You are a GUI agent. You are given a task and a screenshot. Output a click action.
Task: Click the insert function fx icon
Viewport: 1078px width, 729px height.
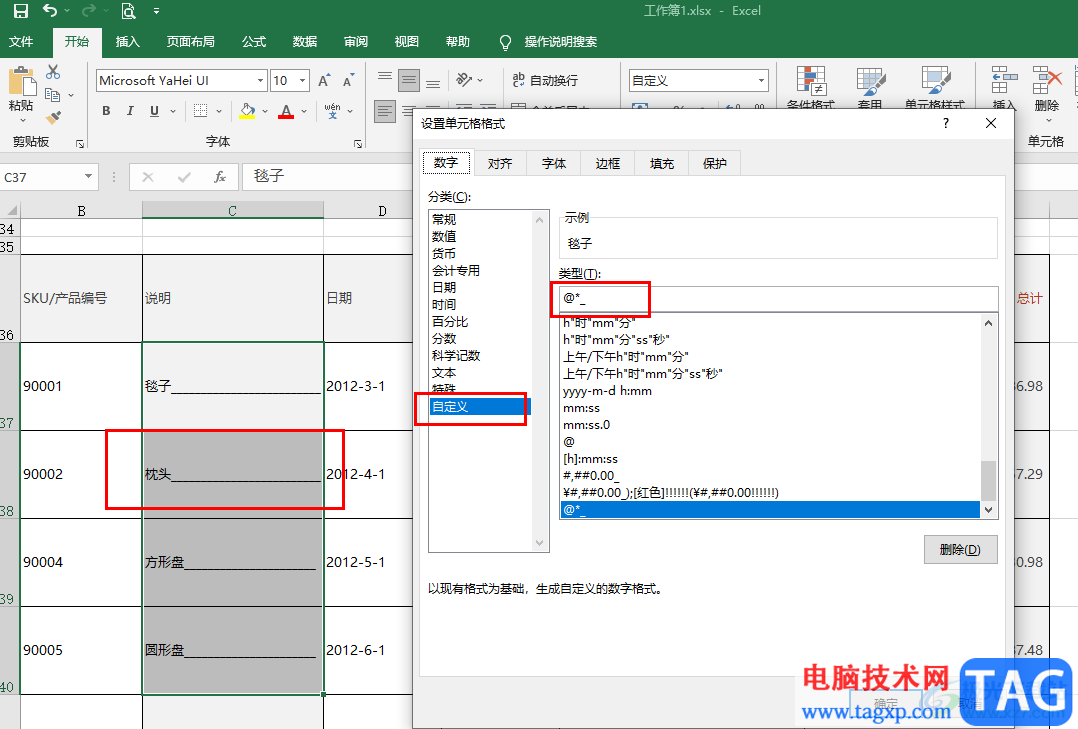(220, 177)
